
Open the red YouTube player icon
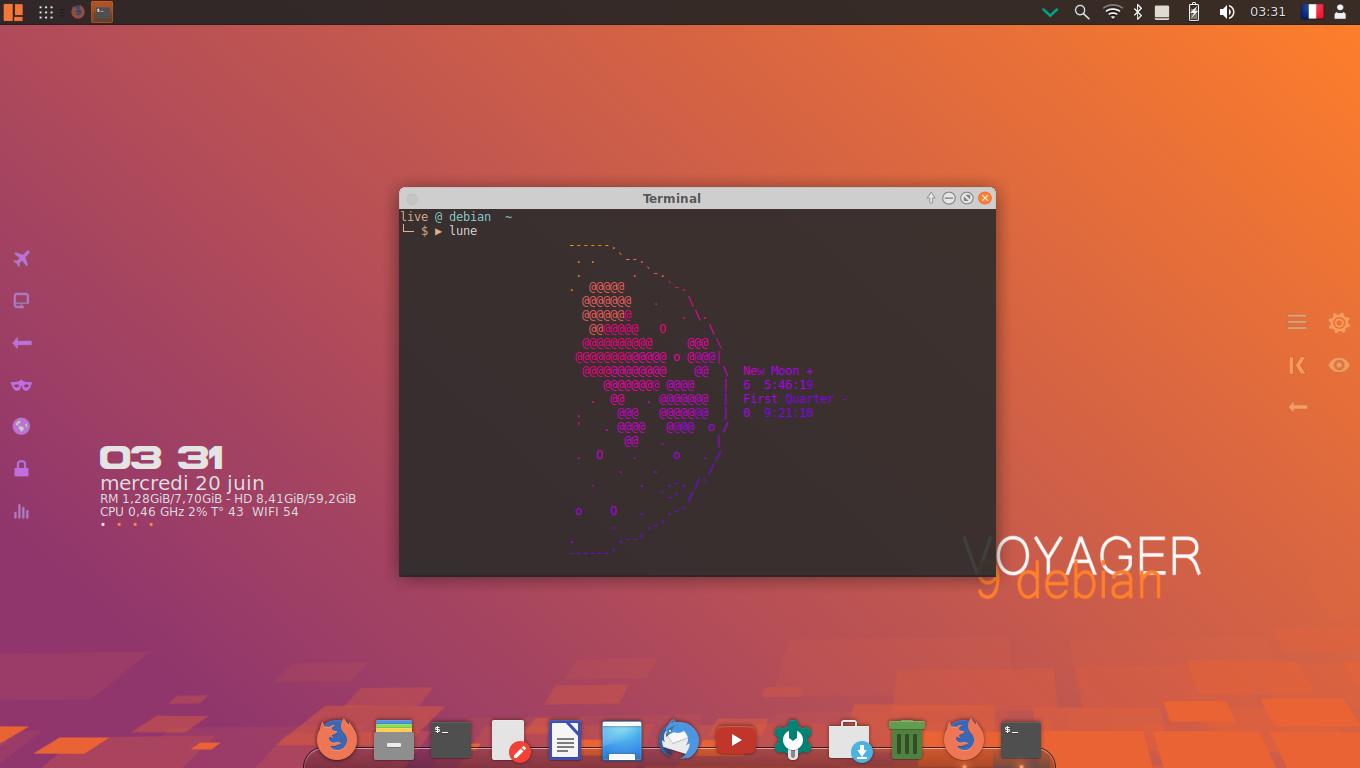736,740
